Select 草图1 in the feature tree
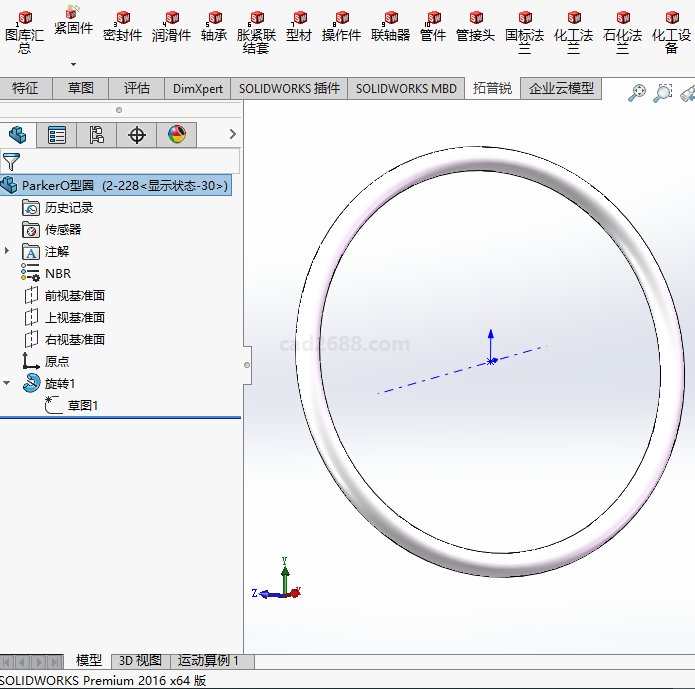The width and height of the screenshot is (695, 689). (x=82, y=405)
